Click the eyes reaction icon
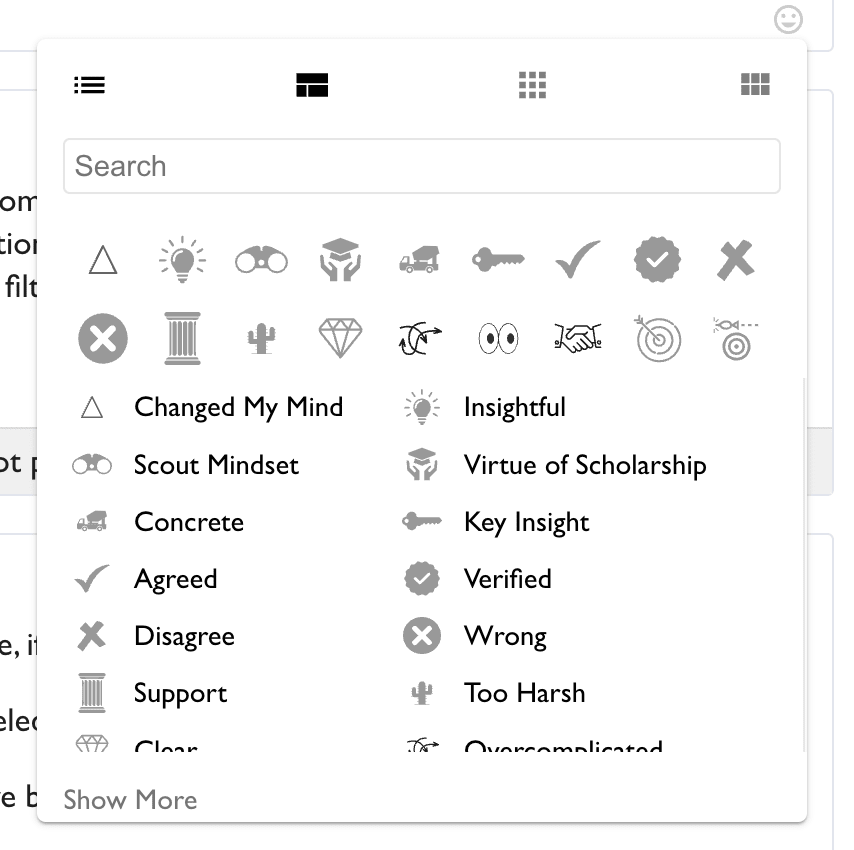Viewport: 854px width, 850px height. click(x=498, y=339)
